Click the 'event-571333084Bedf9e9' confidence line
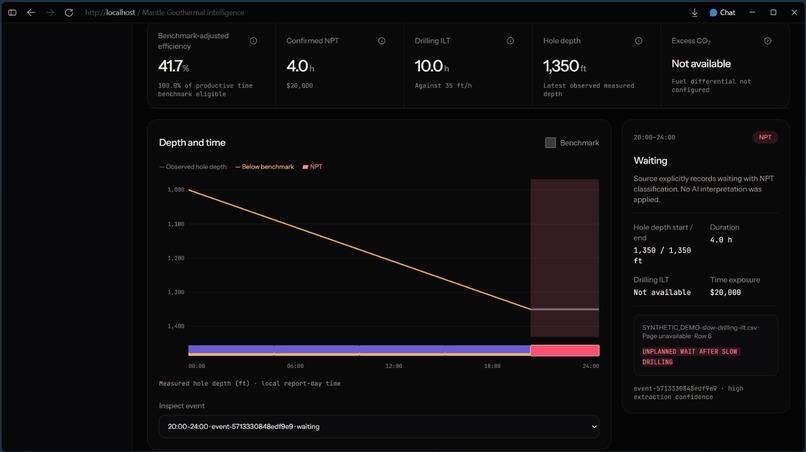 (x=688, y=392)
